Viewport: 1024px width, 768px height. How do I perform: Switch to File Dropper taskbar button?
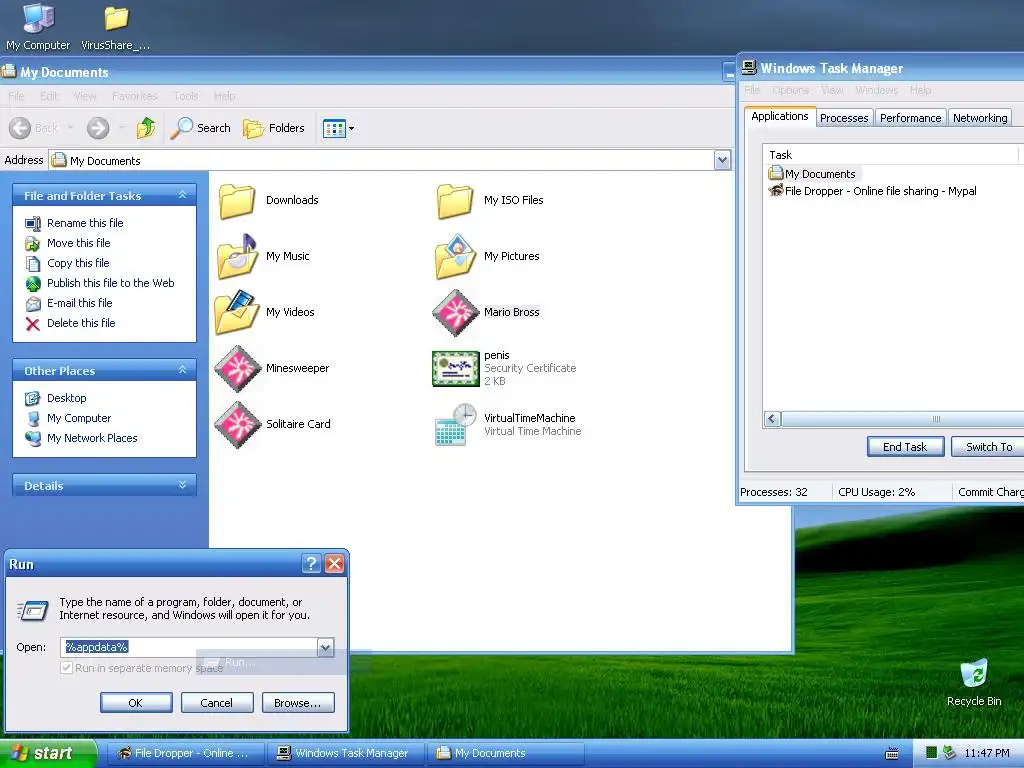click(185, 753)
